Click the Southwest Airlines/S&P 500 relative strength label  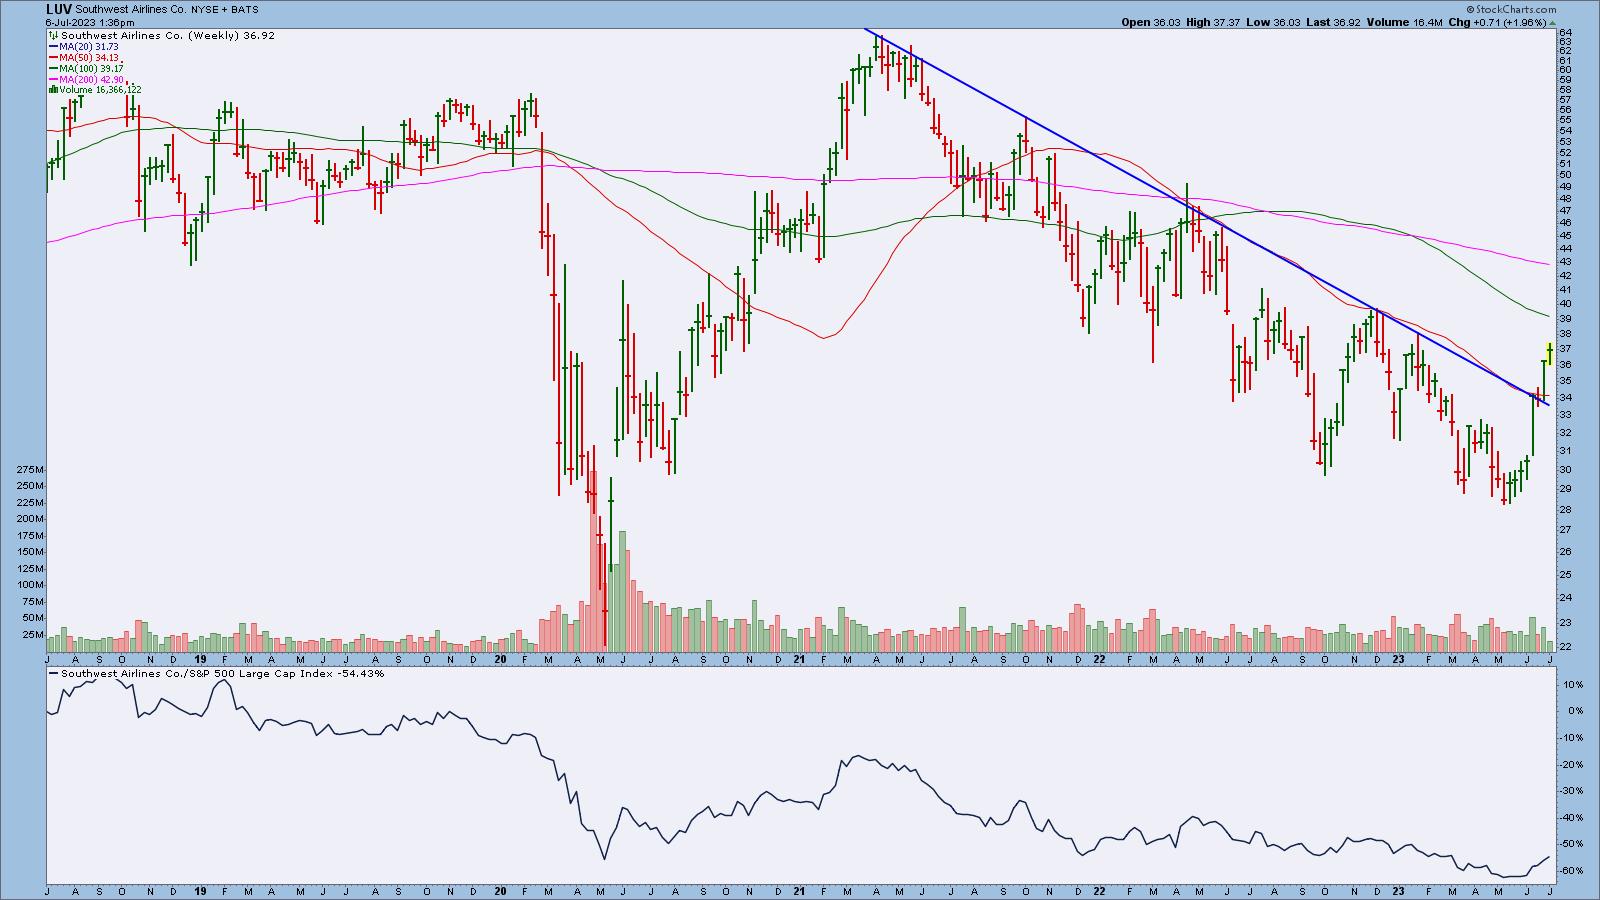point(210,674)
